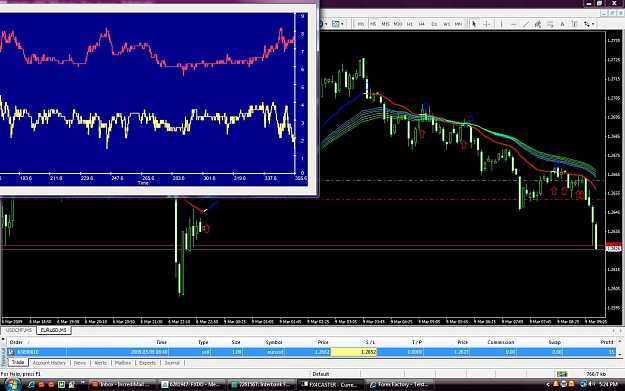
Task: Launch Internet Explorer from quick launch
Action: click(x=31, y=385)
